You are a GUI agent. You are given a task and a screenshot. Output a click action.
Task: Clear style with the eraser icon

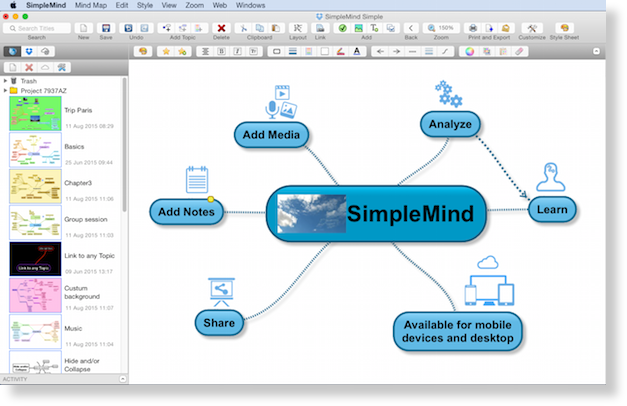(519, 51)
